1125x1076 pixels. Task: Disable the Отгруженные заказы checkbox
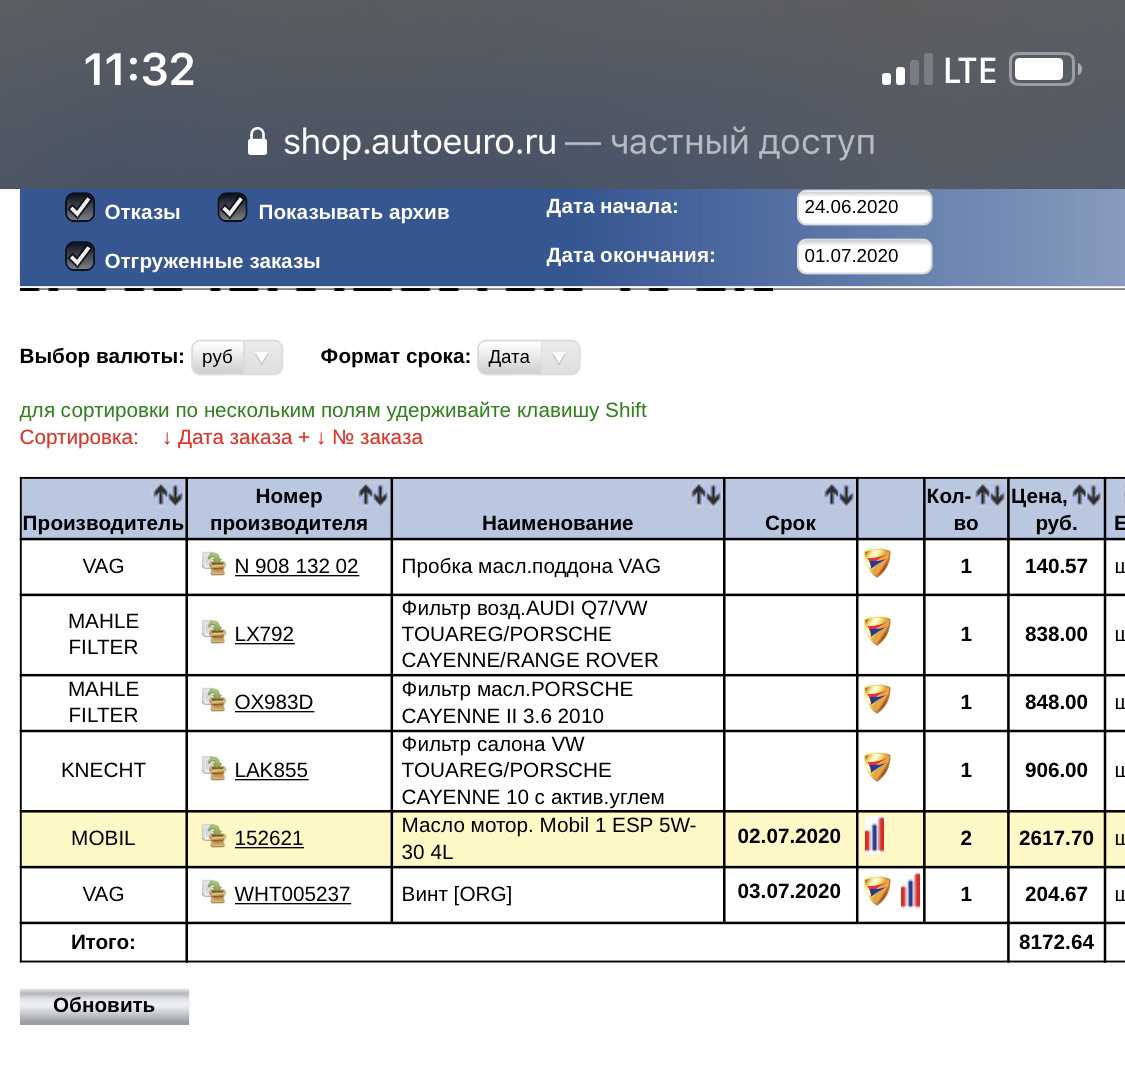pos(80,257)
